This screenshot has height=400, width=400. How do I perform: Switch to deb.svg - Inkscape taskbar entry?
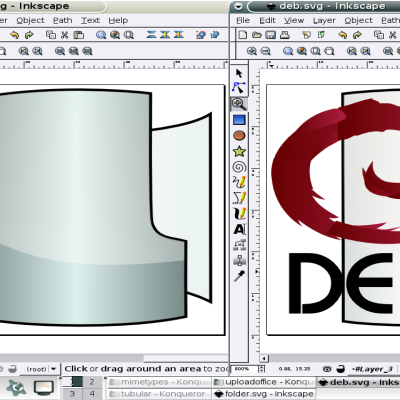click(x=358, y=382)
